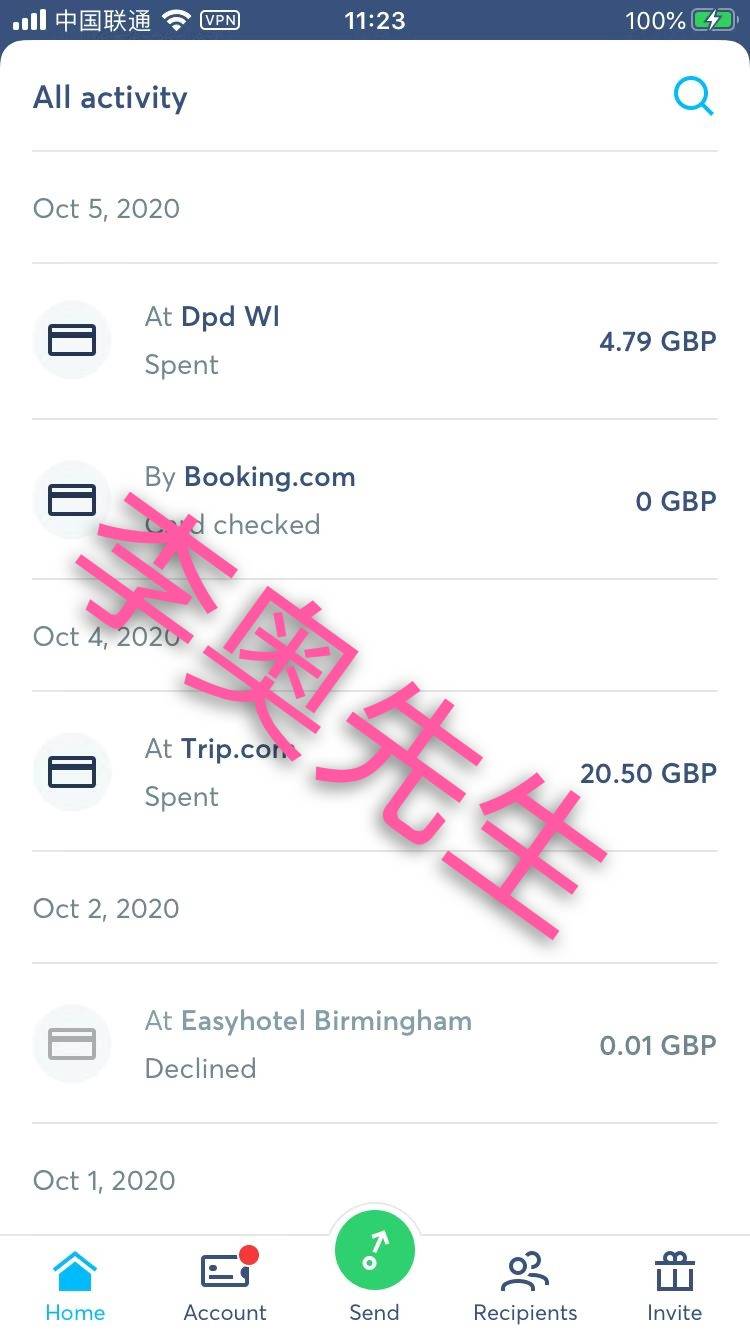The width and height of the screenshot is (750, 1334).
Task: Go to the Invite gift tab
Action: pyautogui.click(x=675, y=1287)
